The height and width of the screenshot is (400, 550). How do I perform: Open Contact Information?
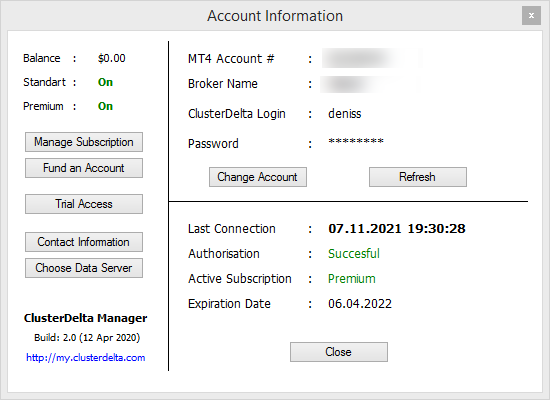click(84, 242)
